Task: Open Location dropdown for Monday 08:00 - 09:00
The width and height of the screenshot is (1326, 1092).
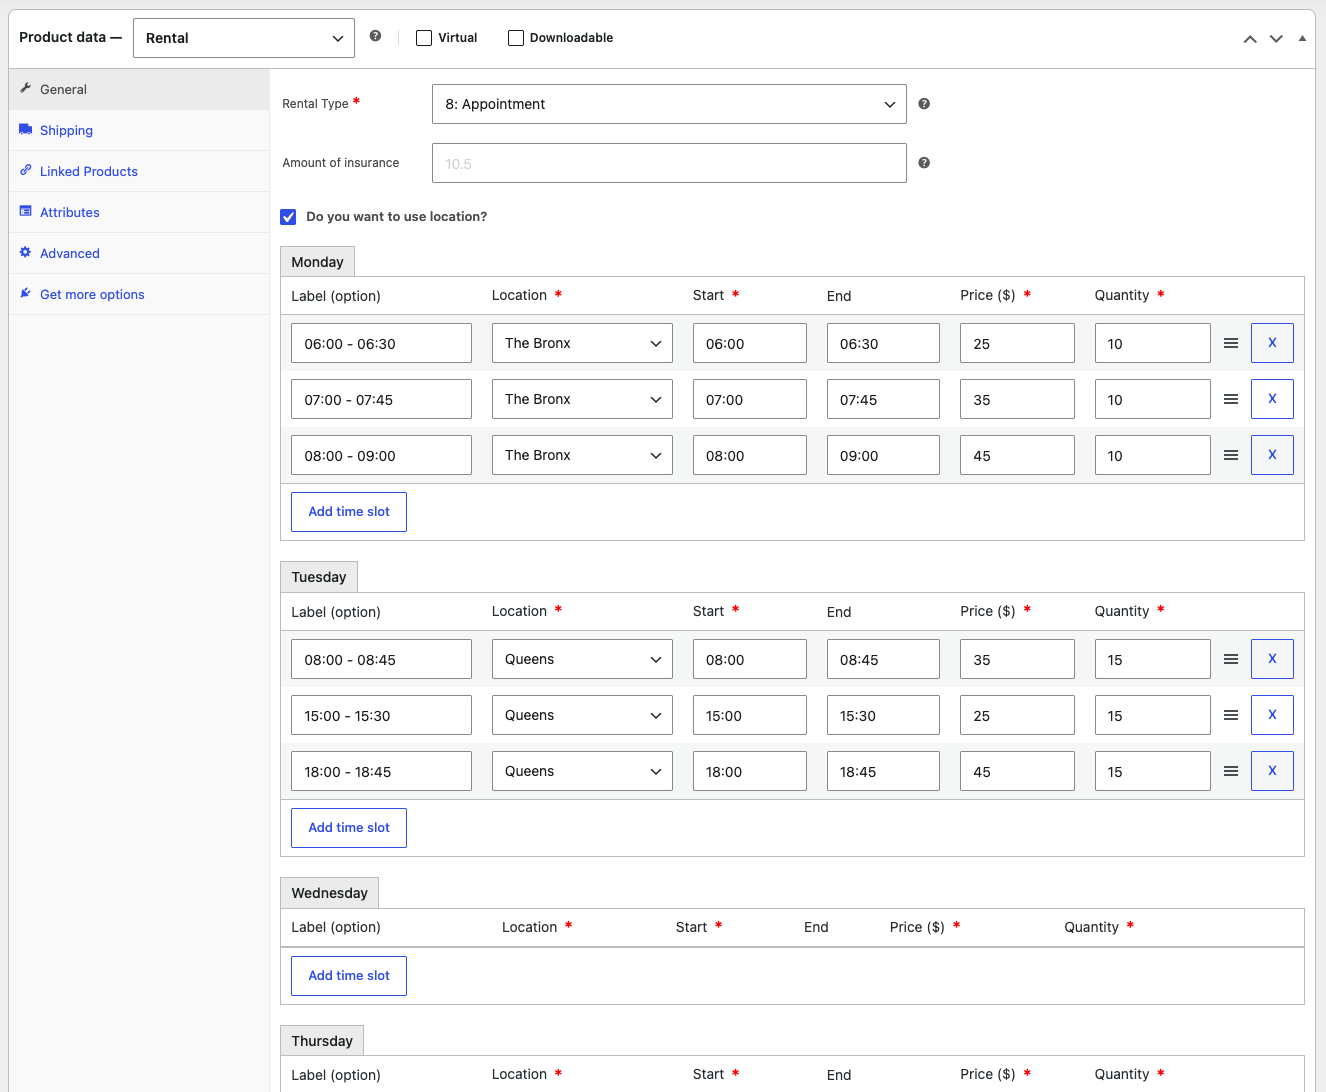Action: point(582,455)
